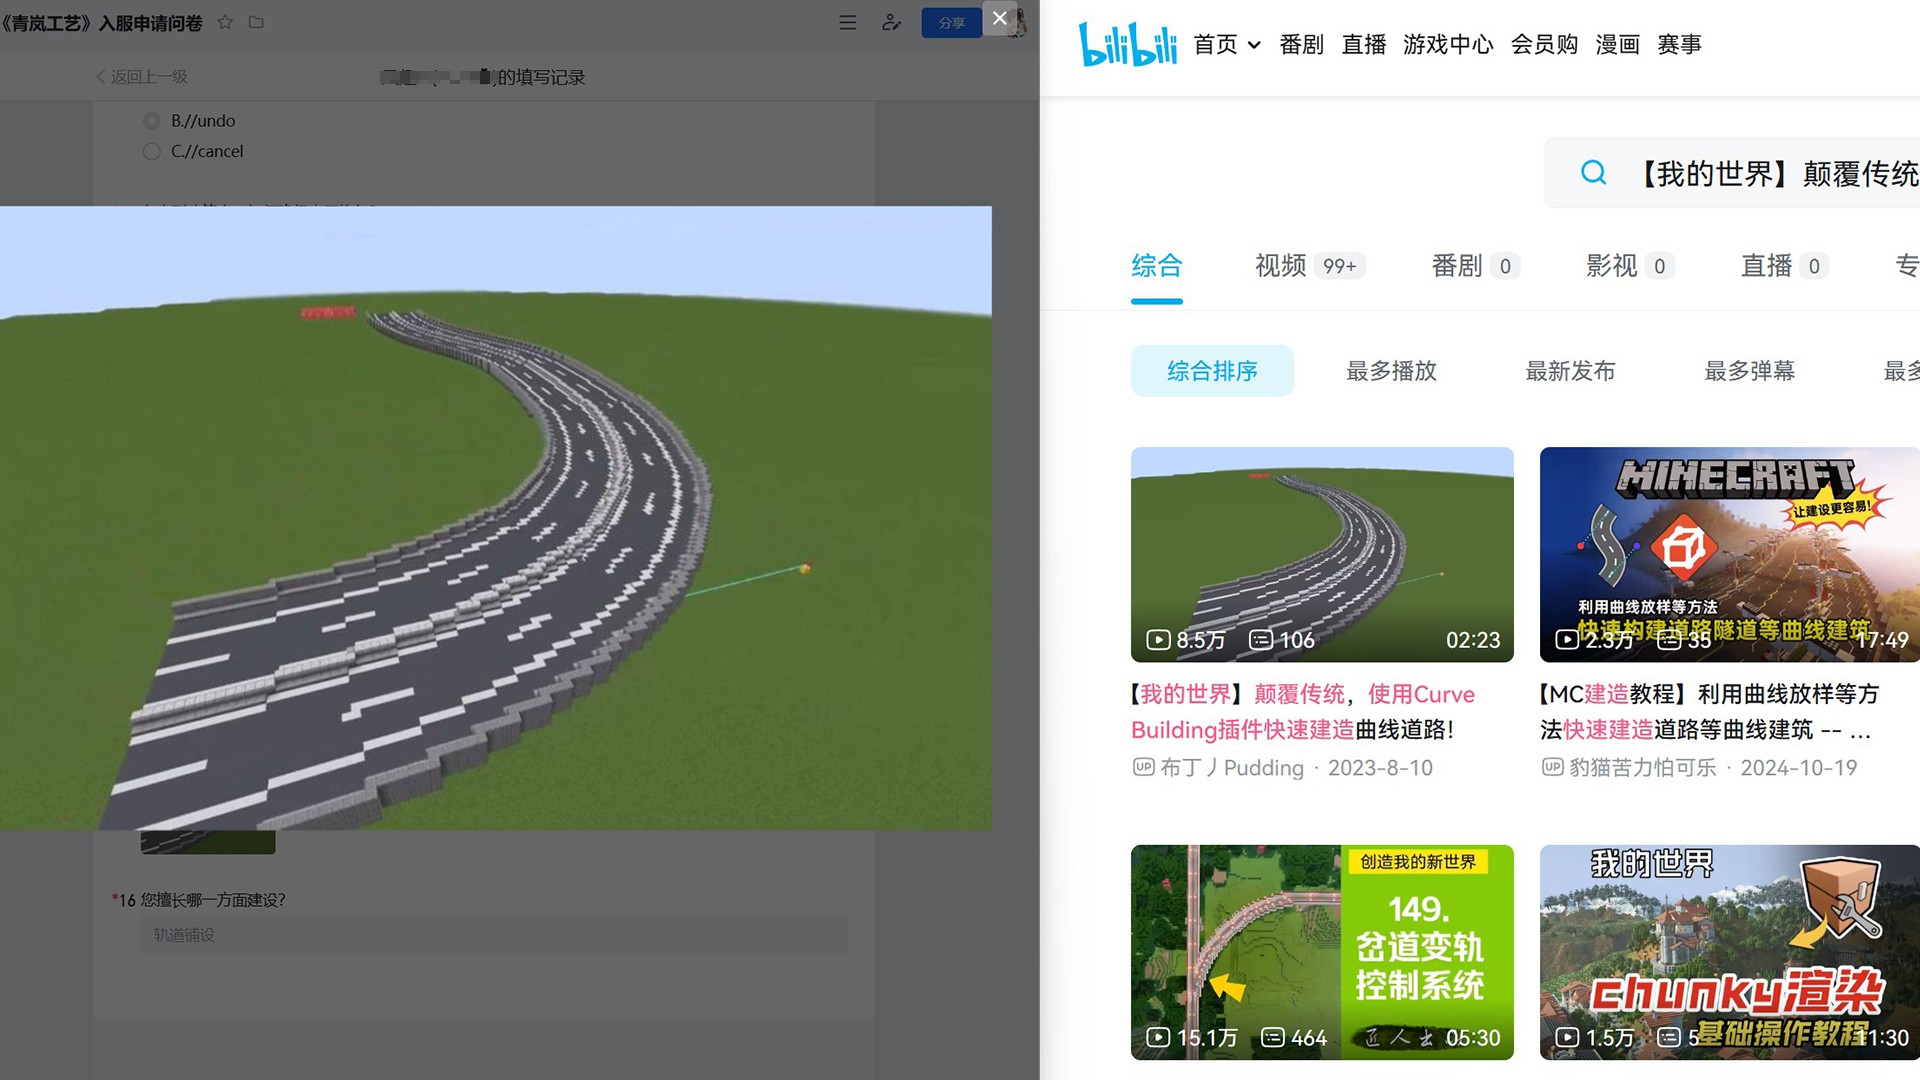Switch to the 影视 results tab
Image resolution: width=1920 pixels, height=1080 pixels.
[x=1630, y=266]
